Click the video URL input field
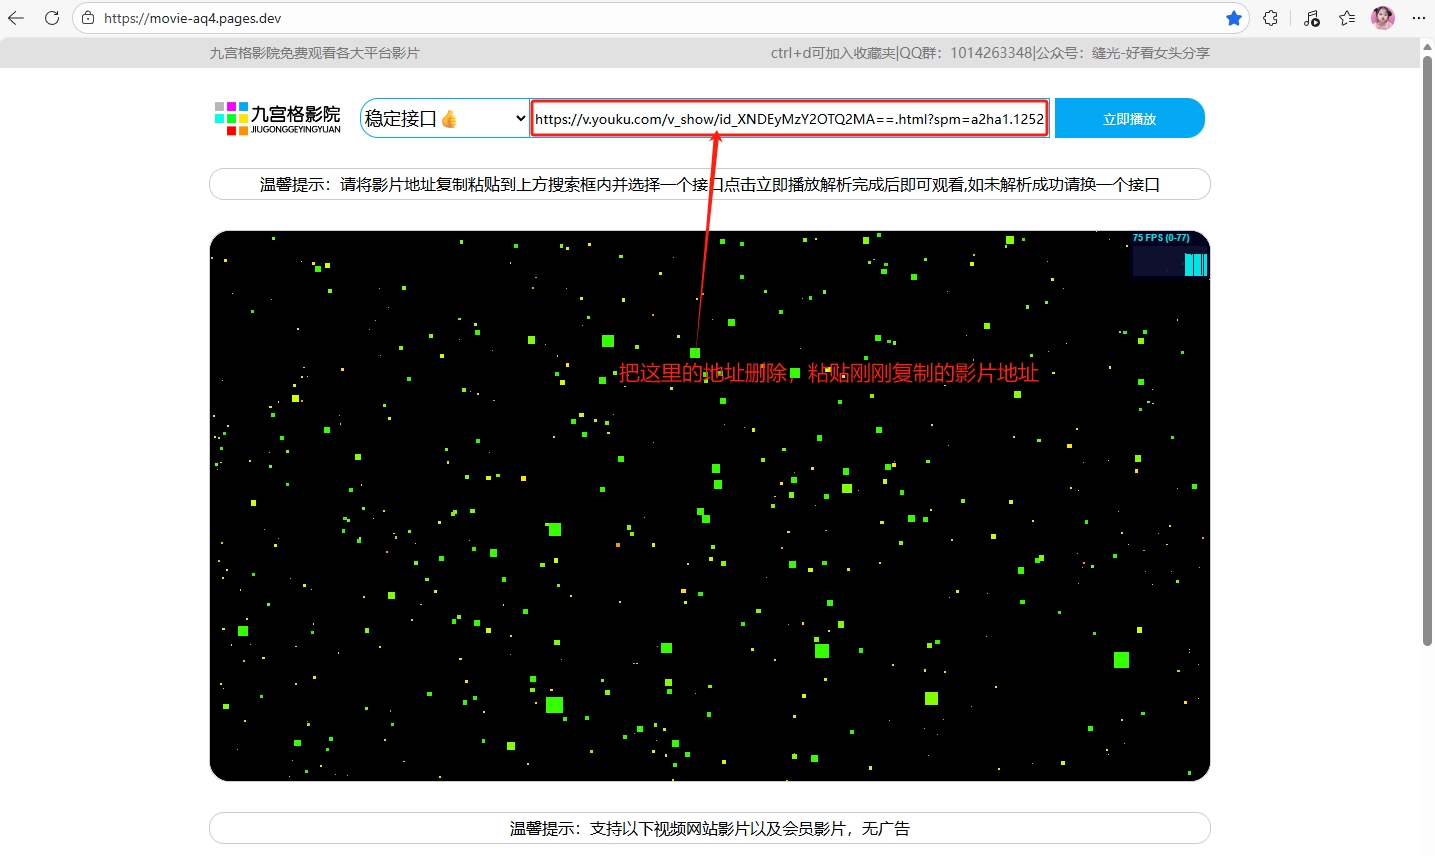This screenshot has width=1435, height=856. [788, 119]
